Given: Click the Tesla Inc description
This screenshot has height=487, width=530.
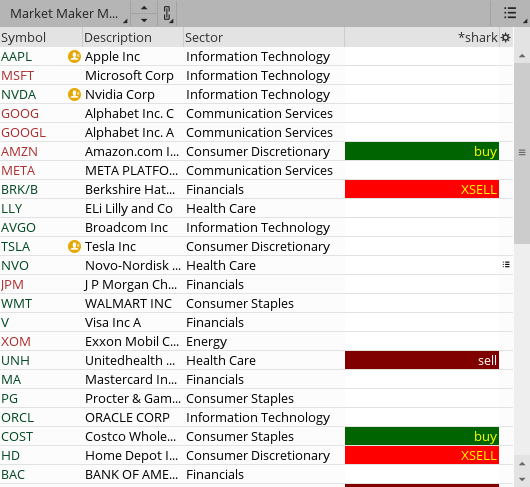Looking at the screenshot, I should point(111,247).
